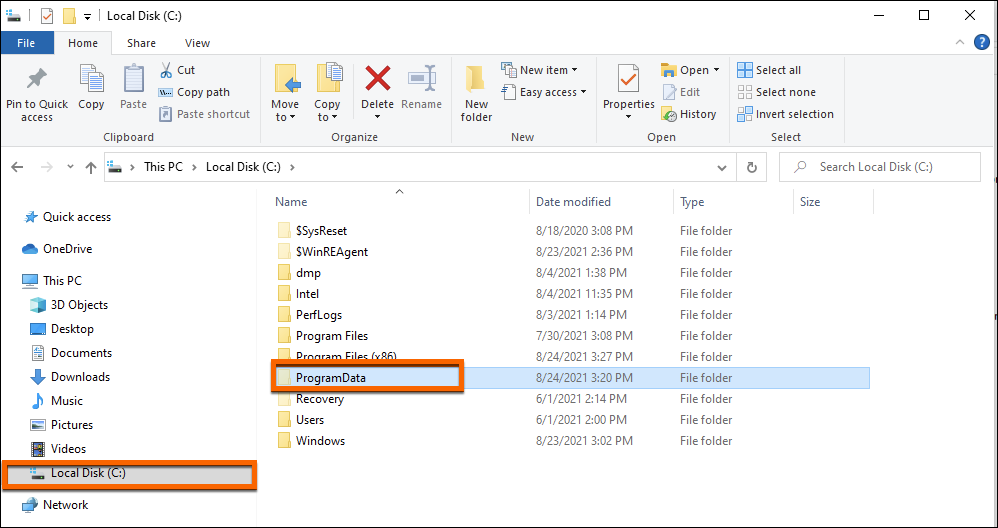Viewport: 998px width, 528px height.
Task: Go up one folder level
Action: pyautogui.click(x=91, y=167)
